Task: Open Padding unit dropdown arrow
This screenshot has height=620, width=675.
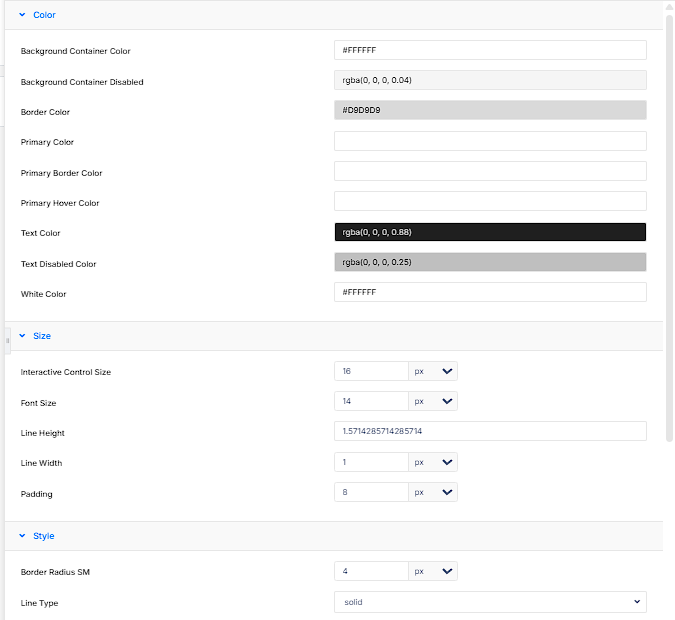Action: click(x=447, y=492)
